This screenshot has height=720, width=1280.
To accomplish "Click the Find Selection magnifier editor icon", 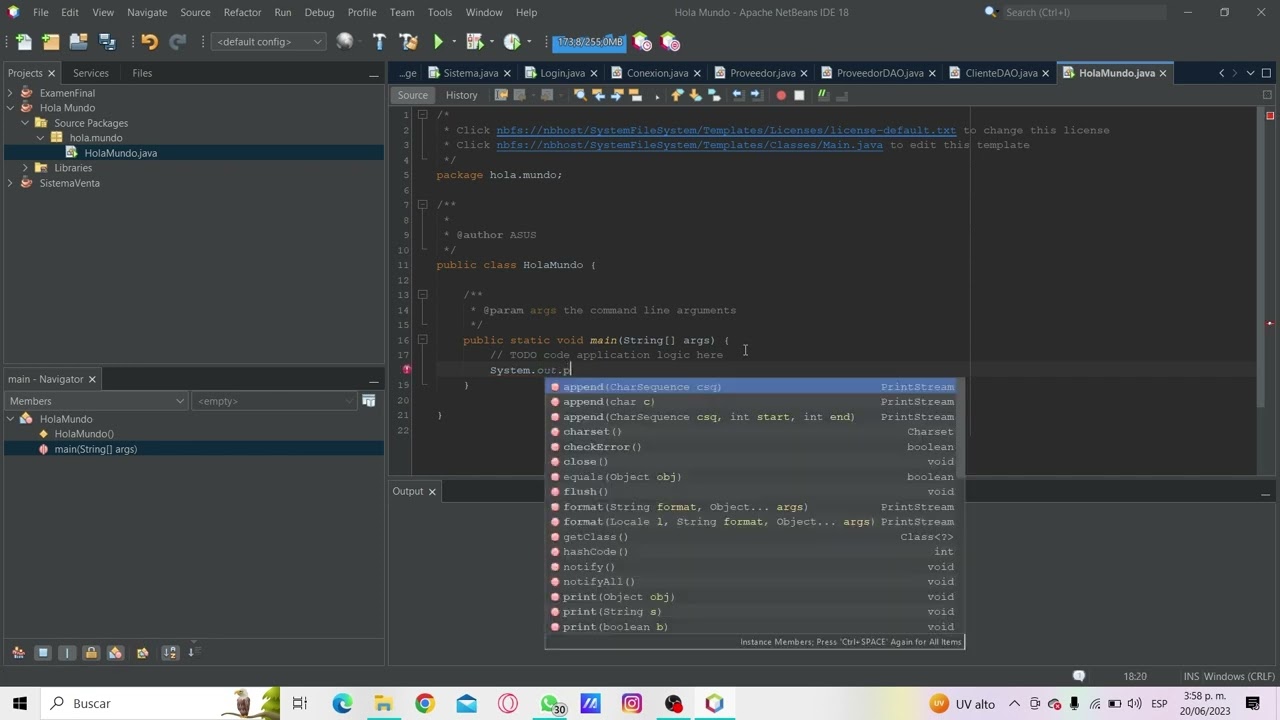I will click(580, 95).
